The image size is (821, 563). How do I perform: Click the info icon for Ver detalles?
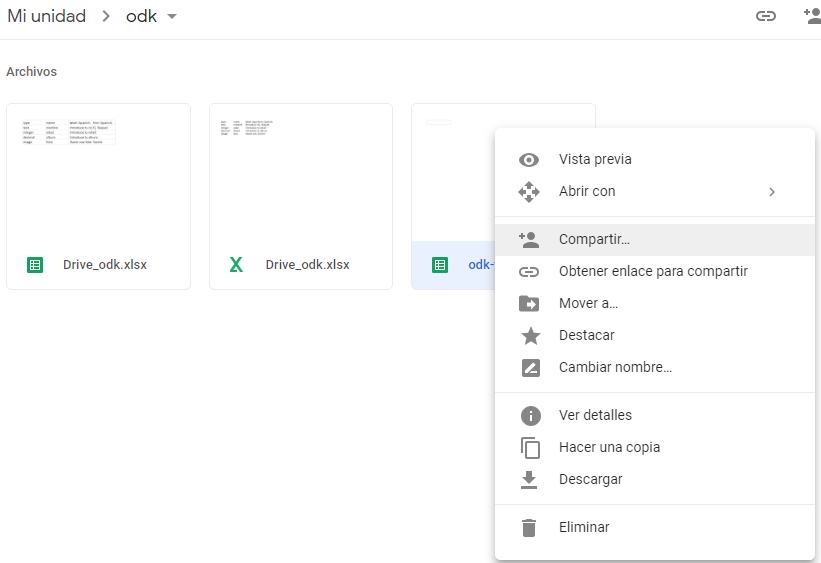530,416
